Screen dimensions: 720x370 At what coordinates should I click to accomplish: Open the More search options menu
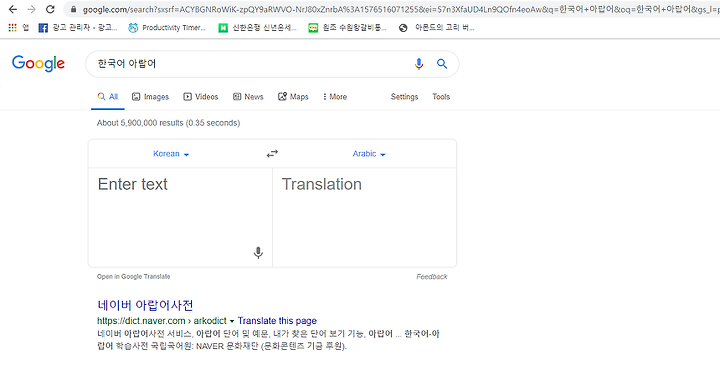point(335,97)
